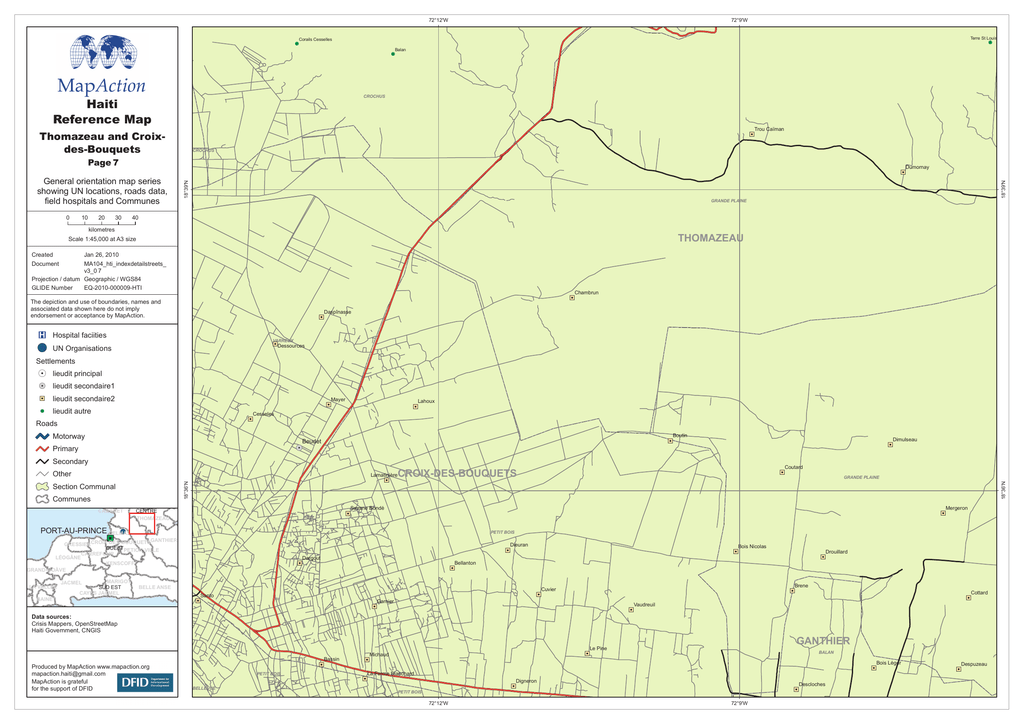Click the CROIX-DES-BOUQUETS commune label on map
This screenshot has width=1024, height=724.
457,473
